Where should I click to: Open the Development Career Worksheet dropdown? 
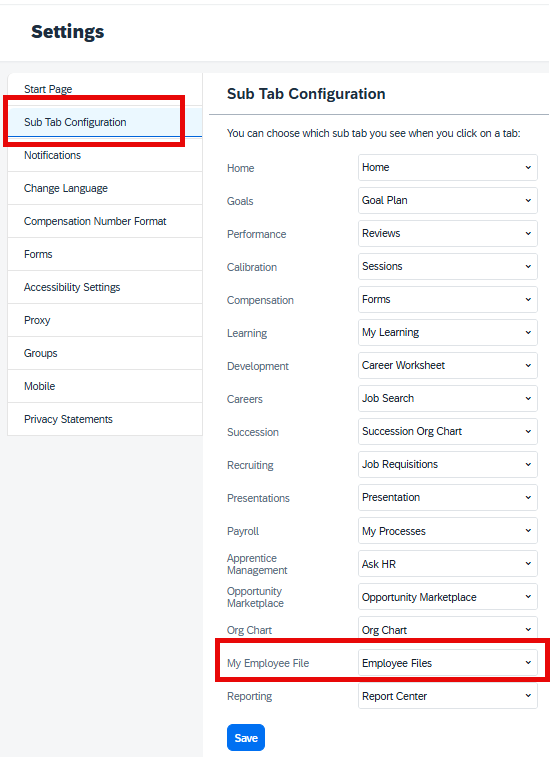(448, 365)
